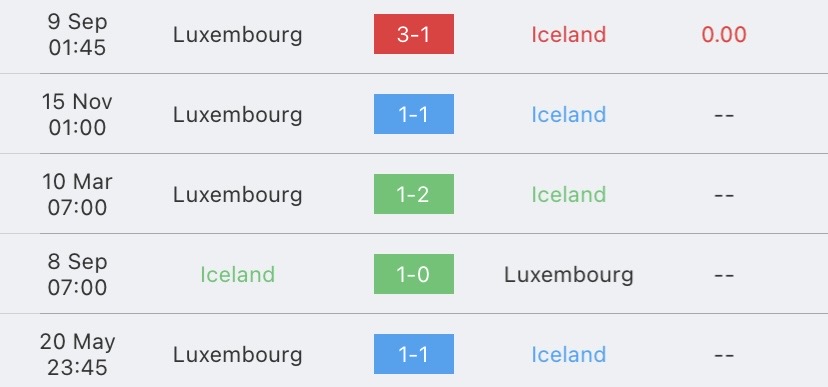The width and height of the screenshot is (828, 387).
Task: Select the green 1-0 score badge
Action: click(x=413, y=274)
